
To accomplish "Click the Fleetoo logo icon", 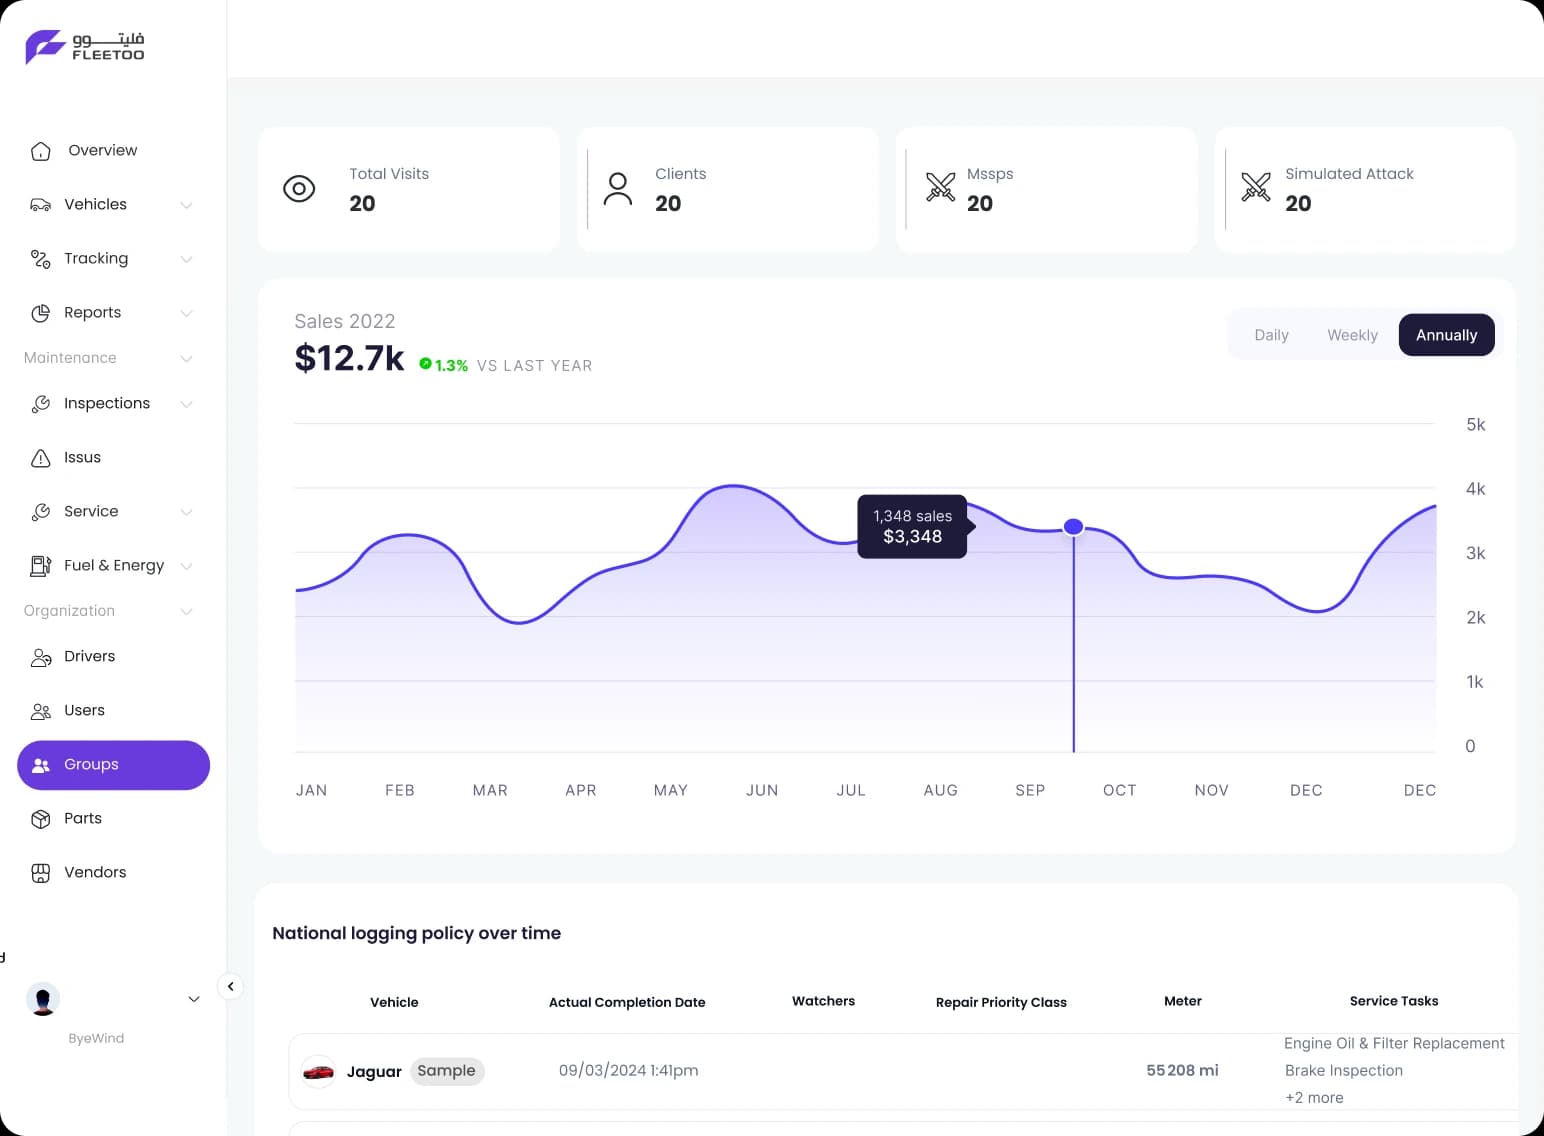I will 45,47.
